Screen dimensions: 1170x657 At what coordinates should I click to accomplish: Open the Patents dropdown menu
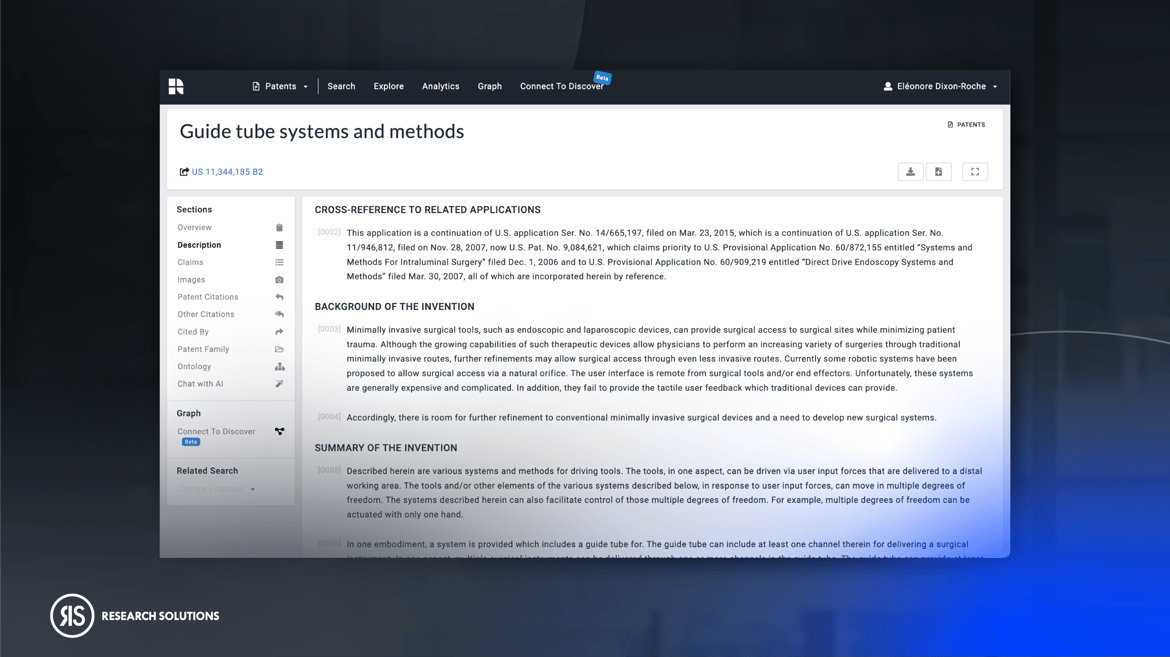[x=279, y=86]
